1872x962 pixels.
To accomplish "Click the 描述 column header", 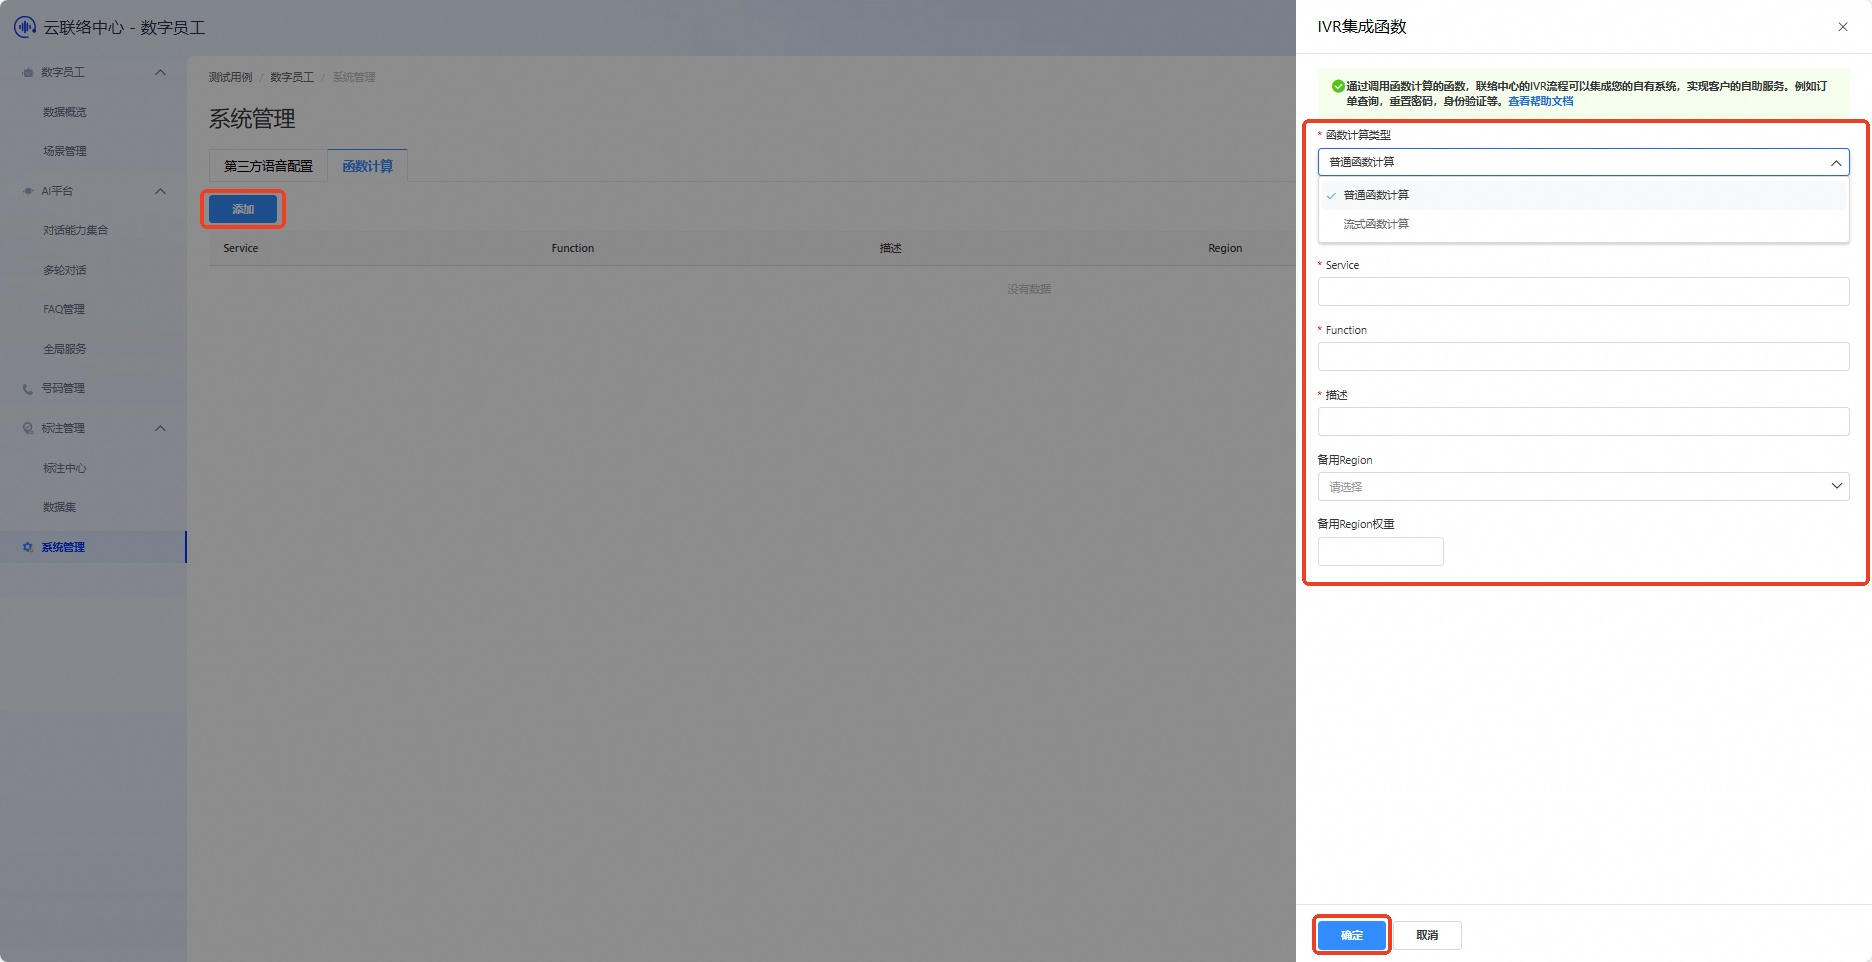I will pyautogui.click(x=891, y=248).
